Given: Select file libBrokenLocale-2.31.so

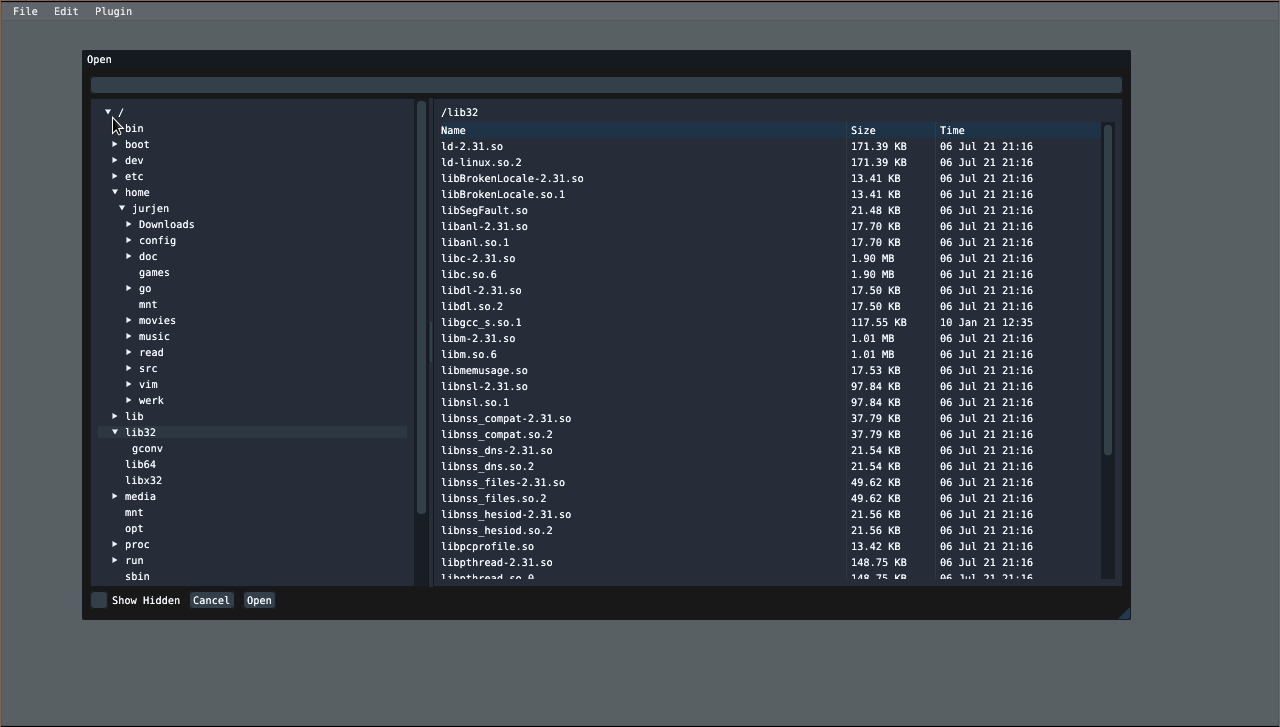Looking at the screenshot, I should coord(512,178).
